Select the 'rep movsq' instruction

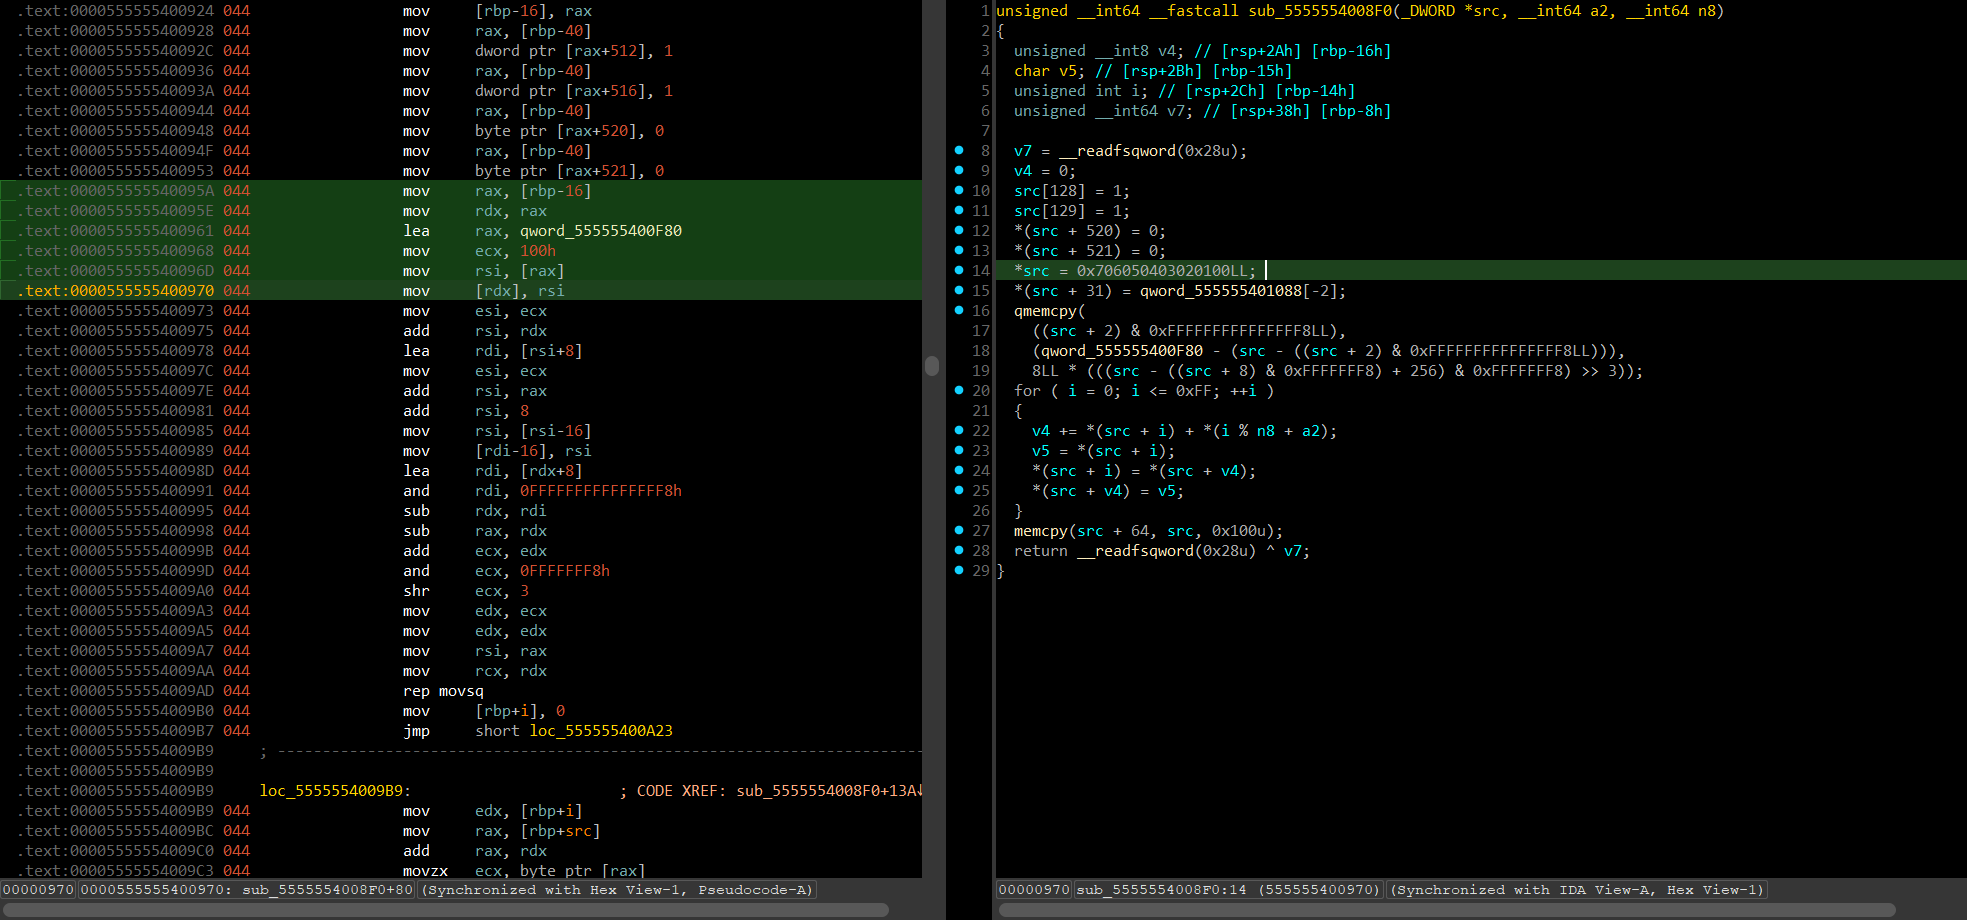443,691
